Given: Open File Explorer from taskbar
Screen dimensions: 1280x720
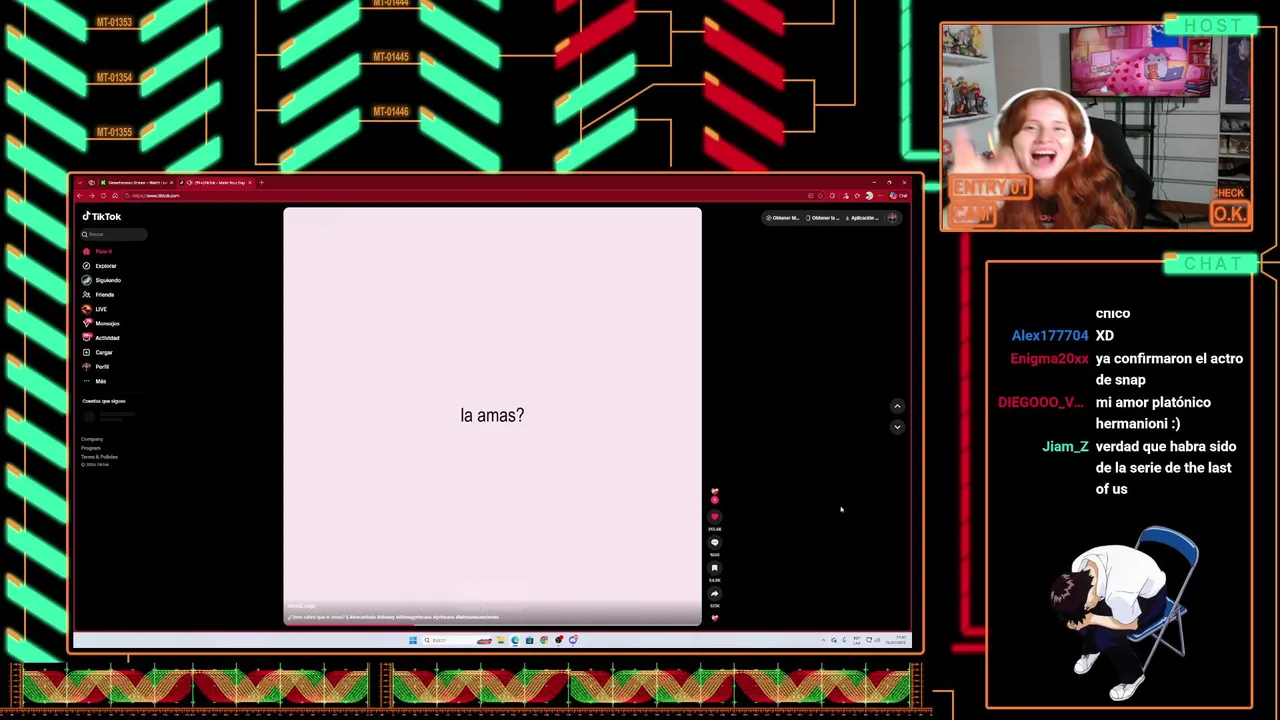Looking at the screenshot, I should (501, 640).
